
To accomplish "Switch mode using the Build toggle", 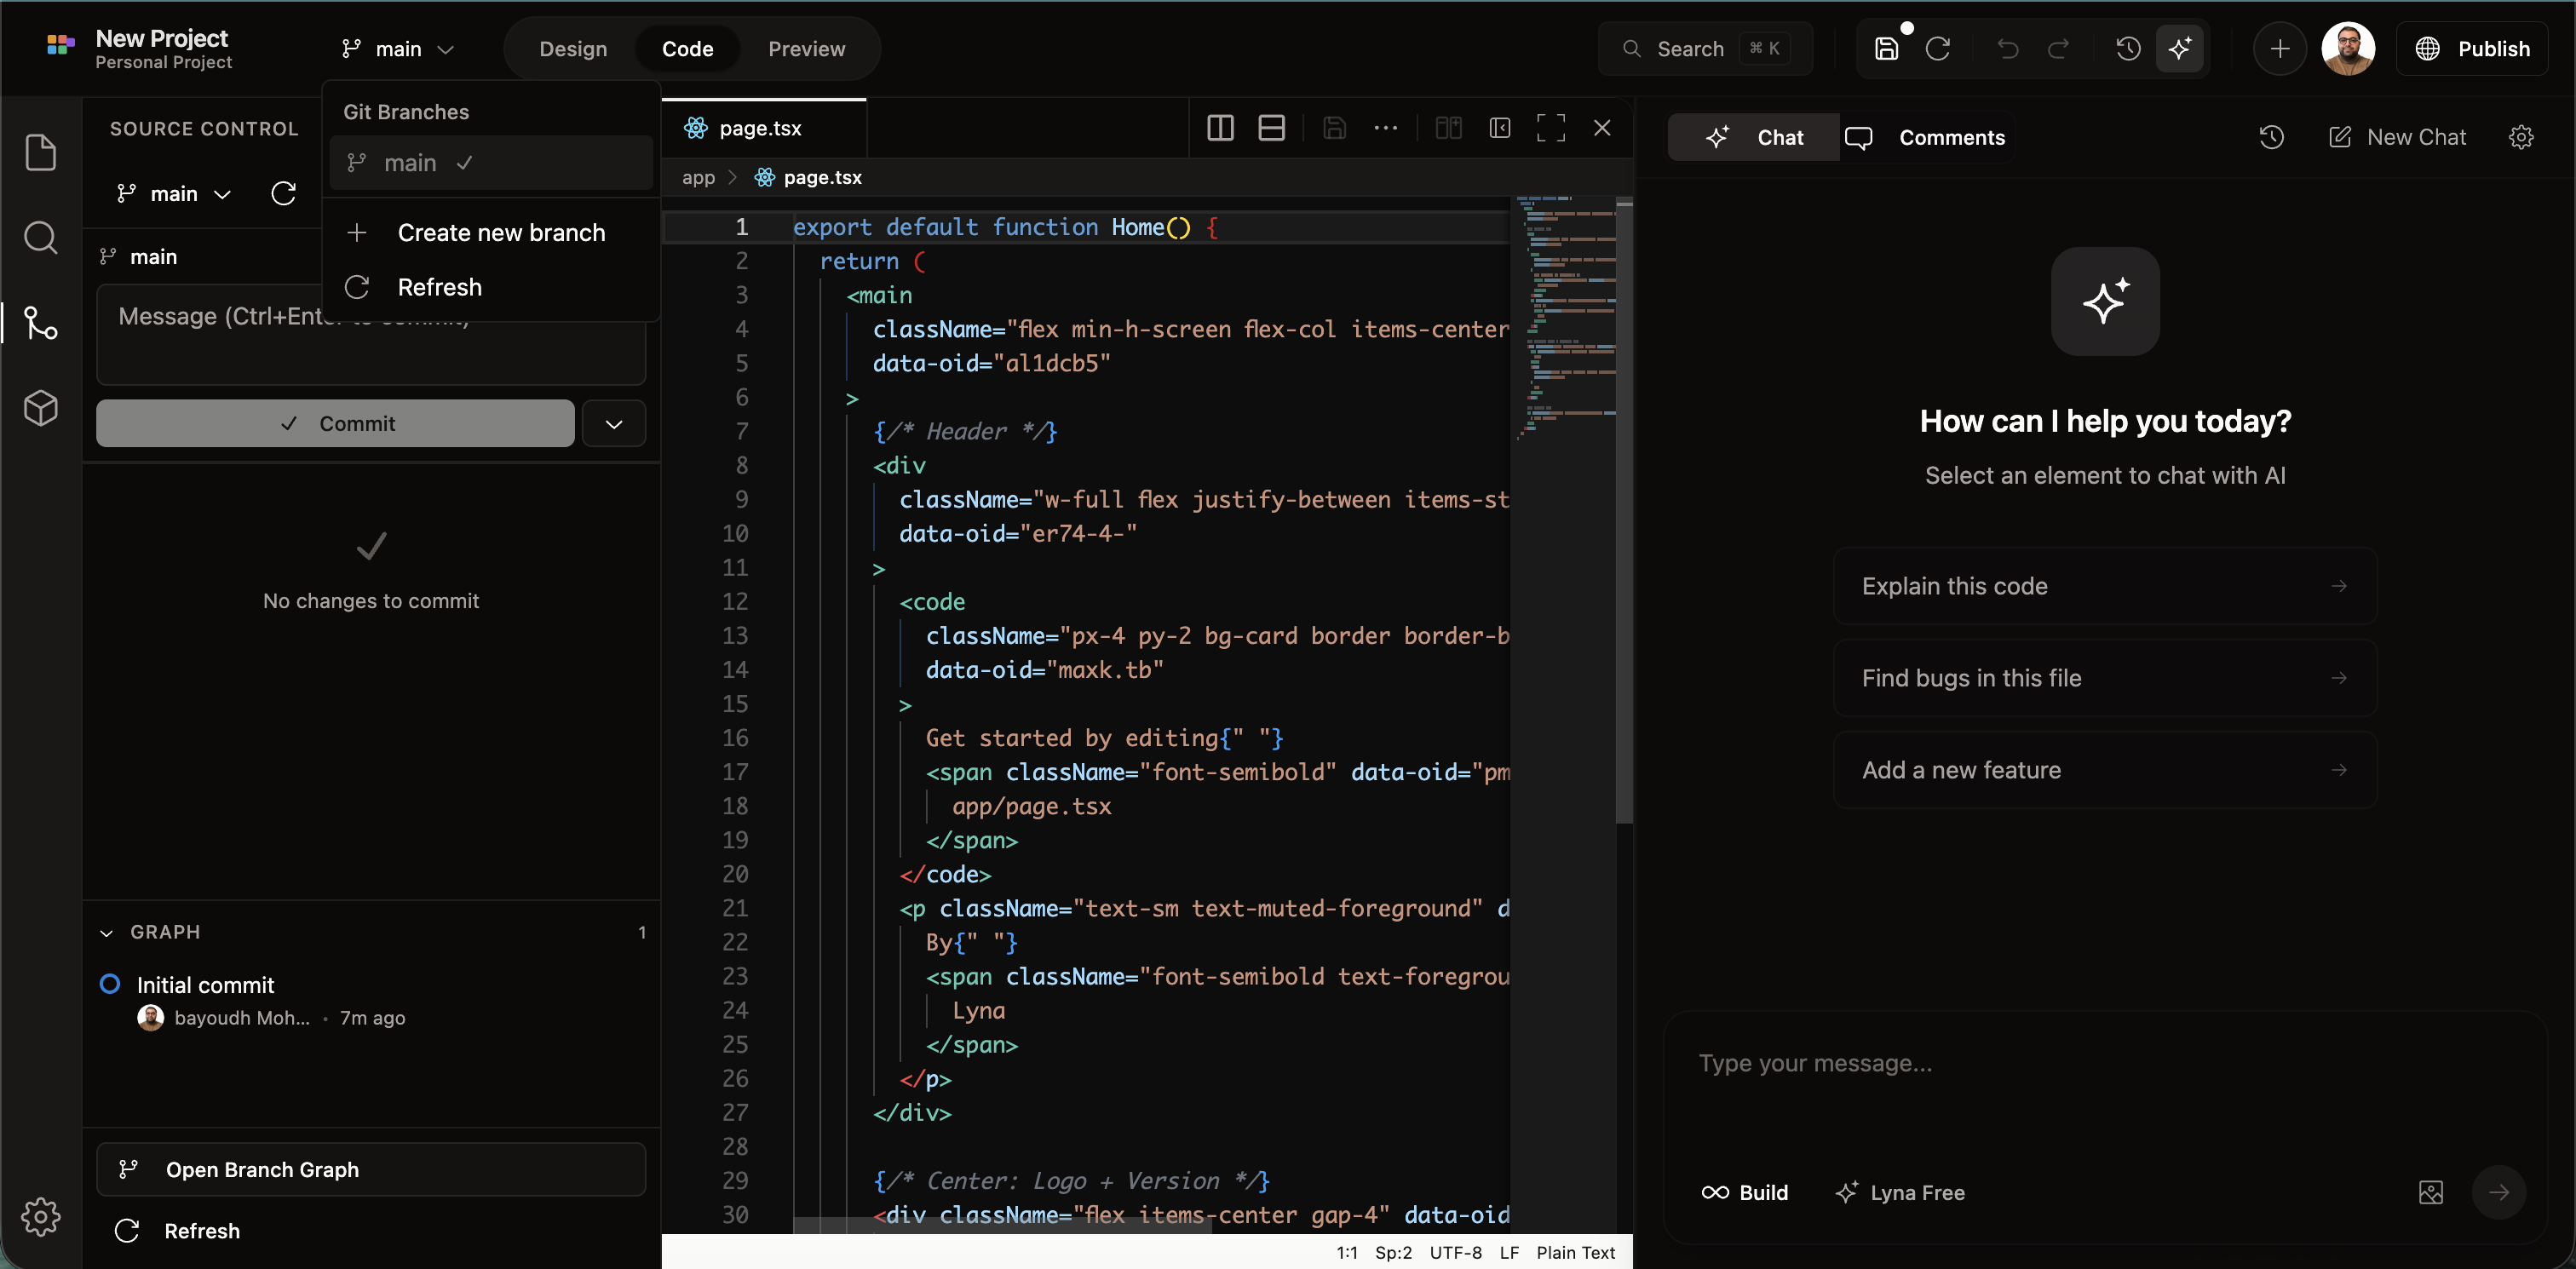I will tap(1745, 1192).
